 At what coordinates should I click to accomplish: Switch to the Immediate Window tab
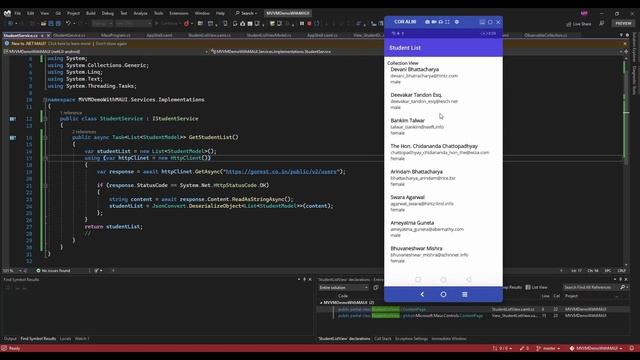[x=449, y=339]
